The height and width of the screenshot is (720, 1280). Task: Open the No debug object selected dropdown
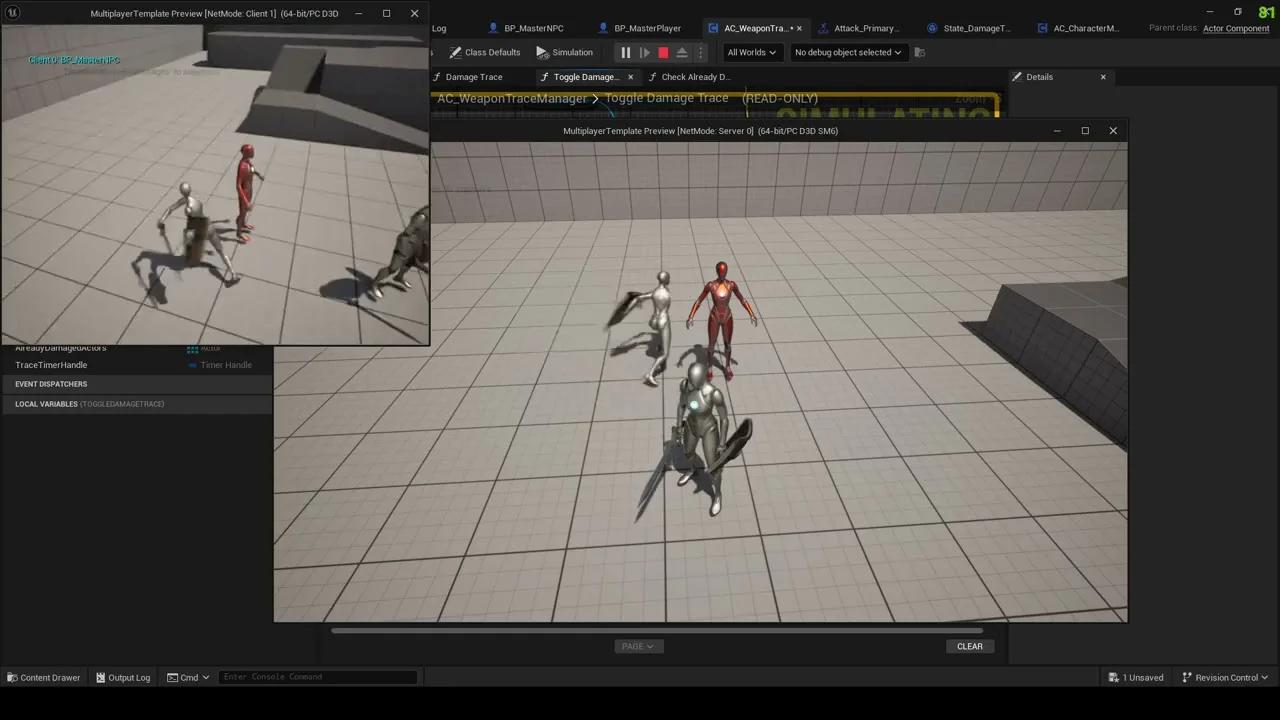(x=846, y=52)
